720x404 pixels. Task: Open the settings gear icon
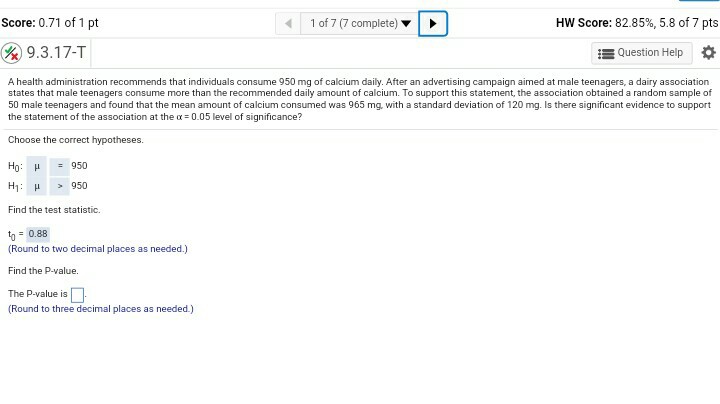pos(708,53)
